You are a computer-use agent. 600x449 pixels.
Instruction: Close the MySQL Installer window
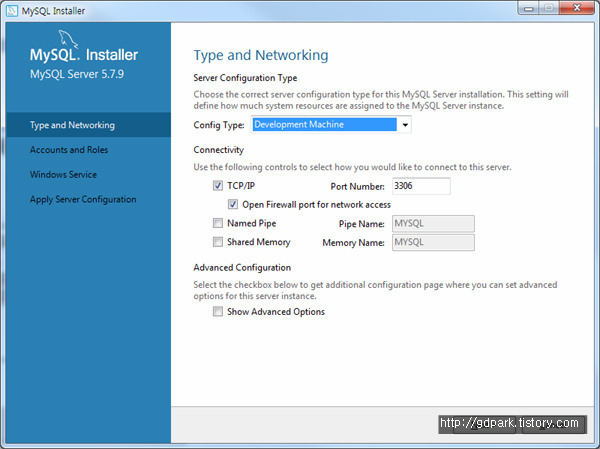(577, 8)
